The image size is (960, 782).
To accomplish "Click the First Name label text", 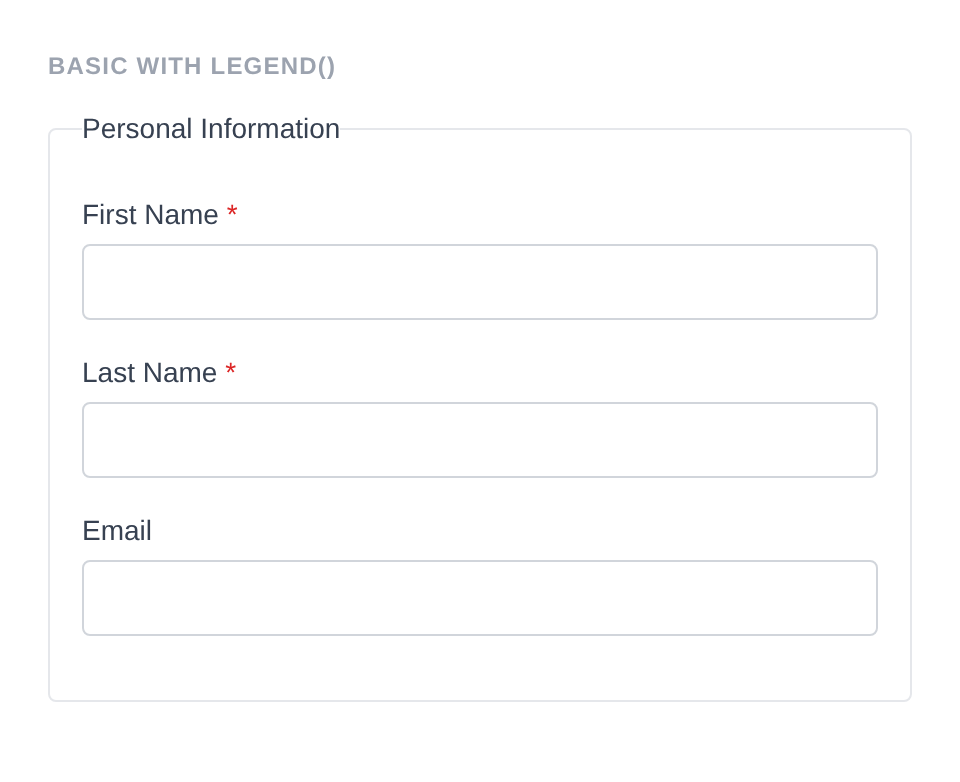I will (x=150, y=215).
